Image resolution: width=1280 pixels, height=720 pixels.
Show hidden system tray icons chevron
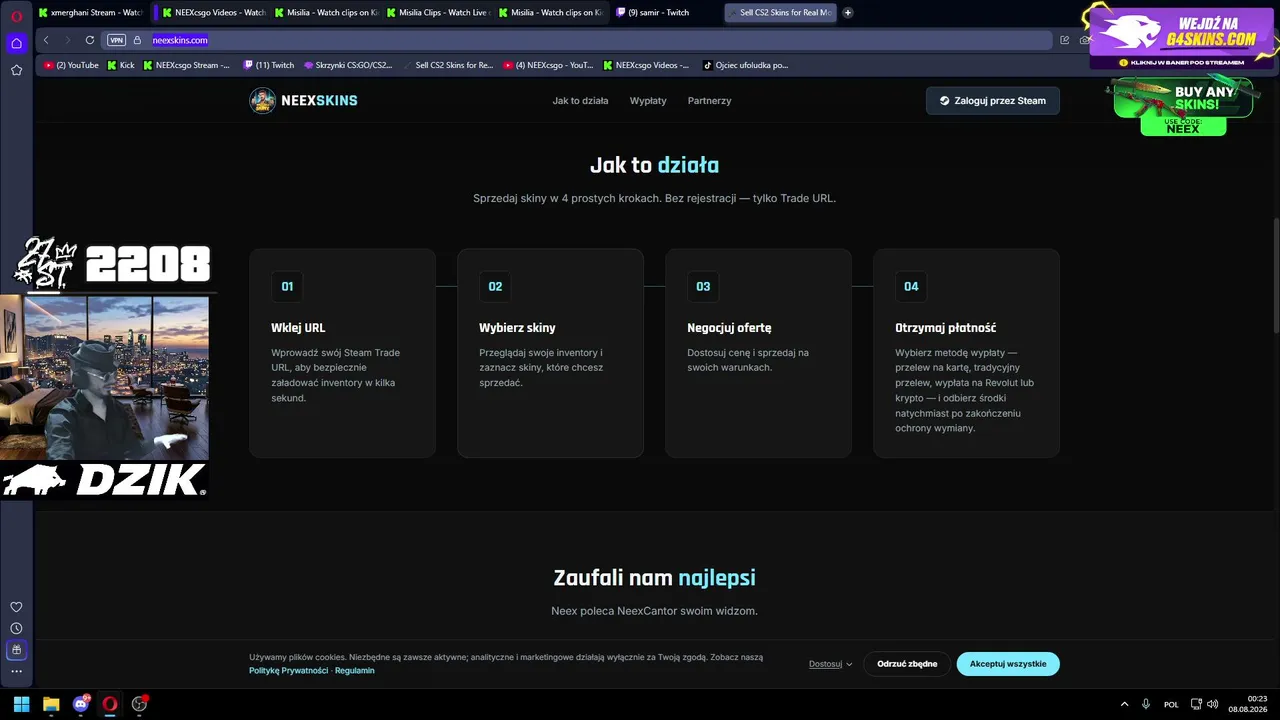1124,704
